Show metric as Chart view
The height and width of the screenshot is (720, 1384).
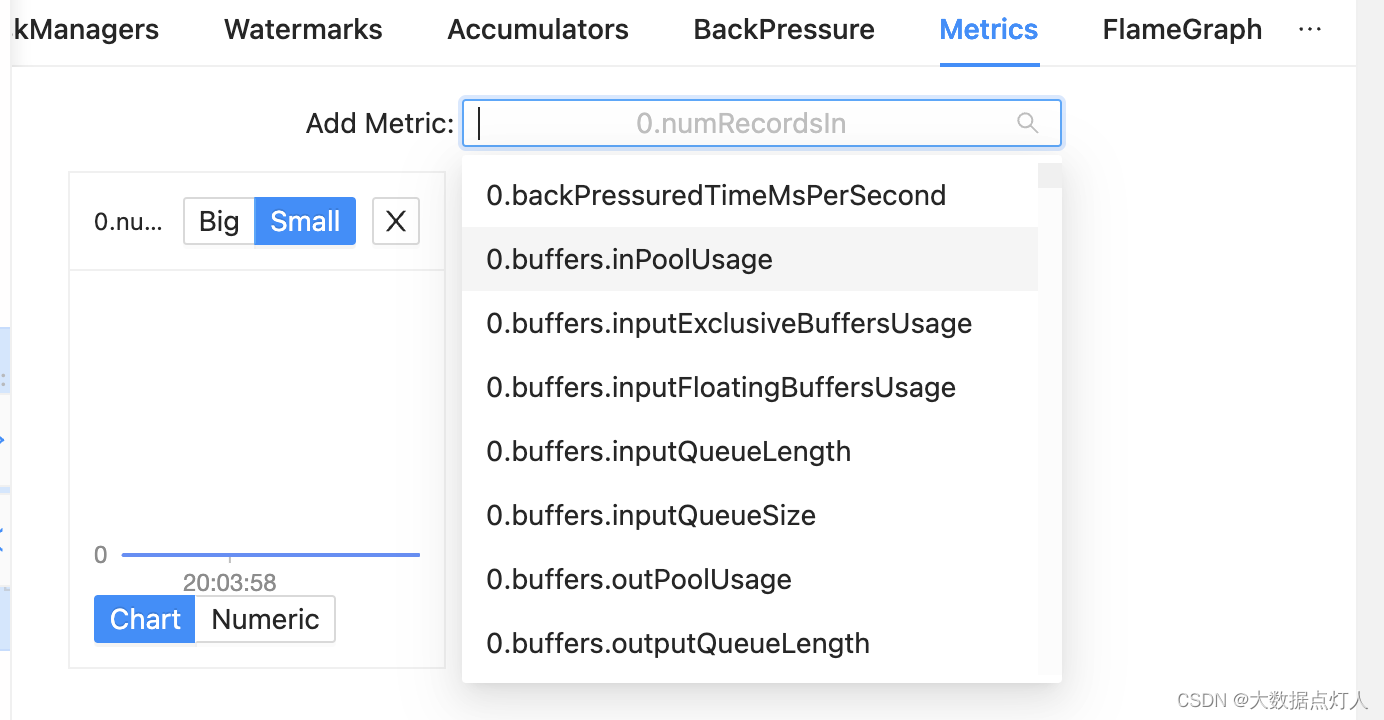pos(145,619)
